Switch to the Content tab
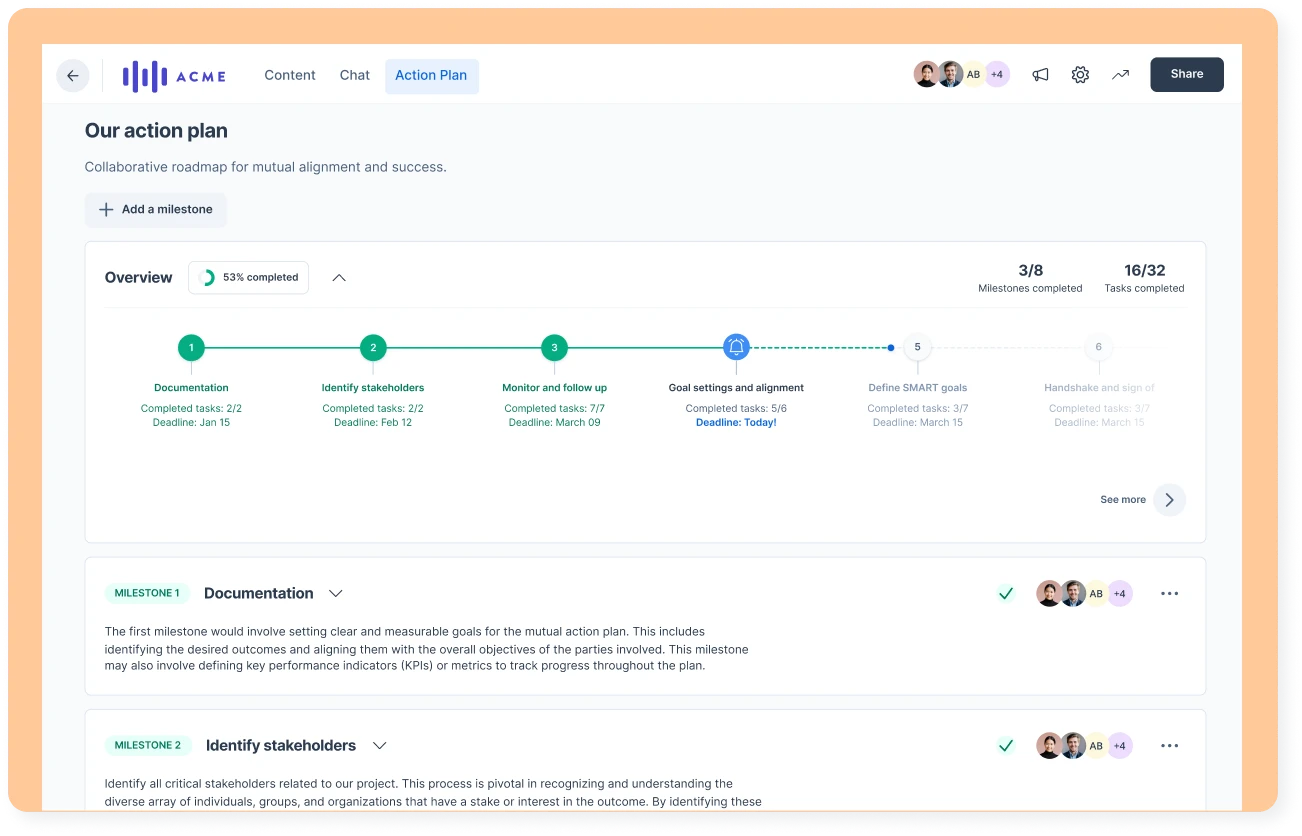 point(290,75)
